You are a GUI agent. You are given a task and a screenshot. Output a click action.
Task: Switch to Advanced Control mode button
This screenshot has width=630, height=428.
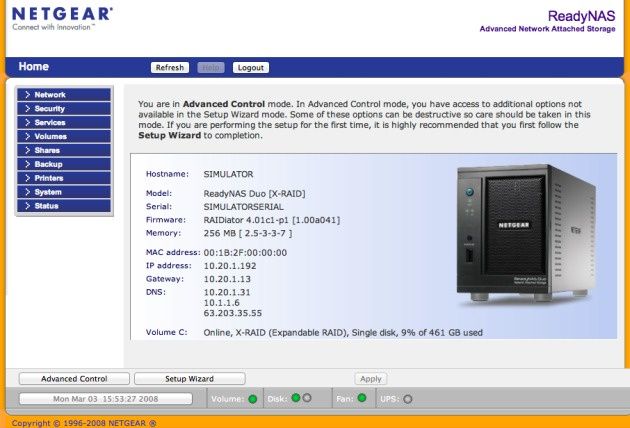(x=74, y=379)
